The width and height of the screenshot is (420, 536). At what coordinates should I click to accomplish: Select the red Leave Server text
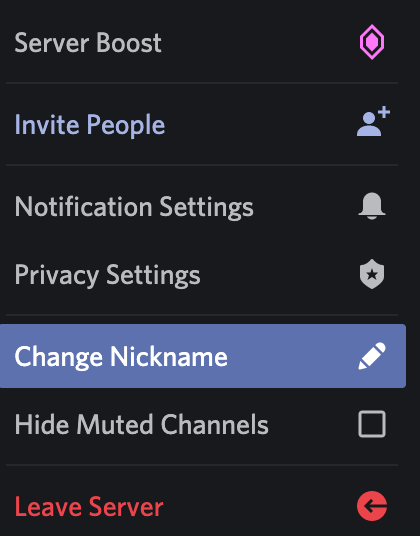tap(89, 507)
